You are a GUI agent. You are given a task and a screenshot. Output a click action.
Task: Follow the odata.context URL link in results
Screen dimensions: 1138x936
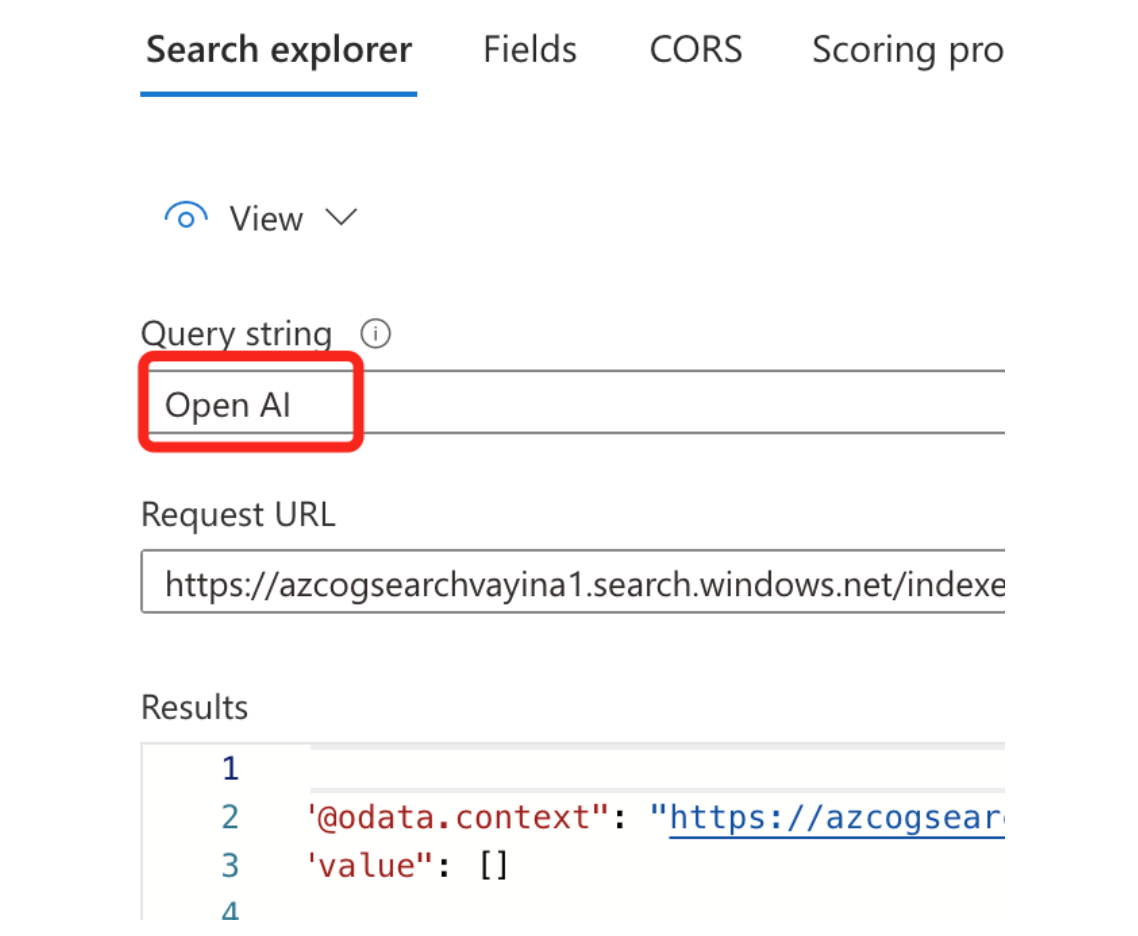pyautogui.click(x=836, y=818)
